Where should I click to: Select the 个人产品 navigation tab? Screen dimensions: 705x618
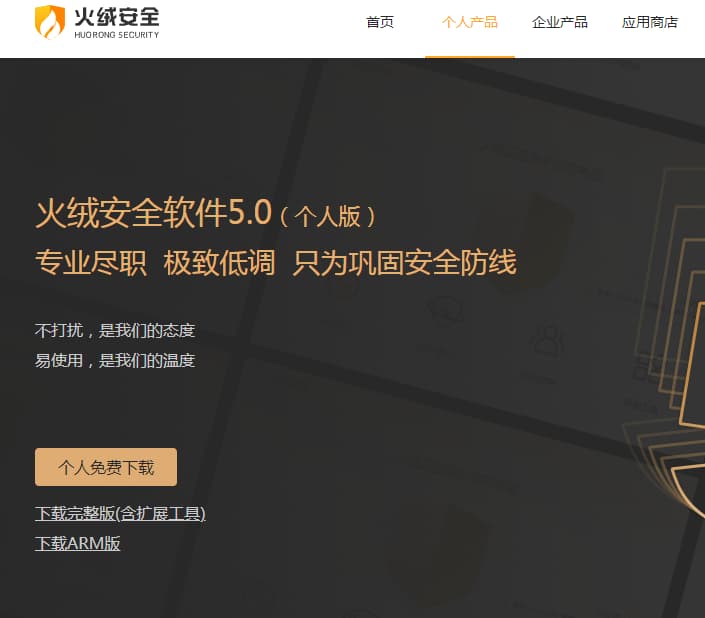pos(470,22)
